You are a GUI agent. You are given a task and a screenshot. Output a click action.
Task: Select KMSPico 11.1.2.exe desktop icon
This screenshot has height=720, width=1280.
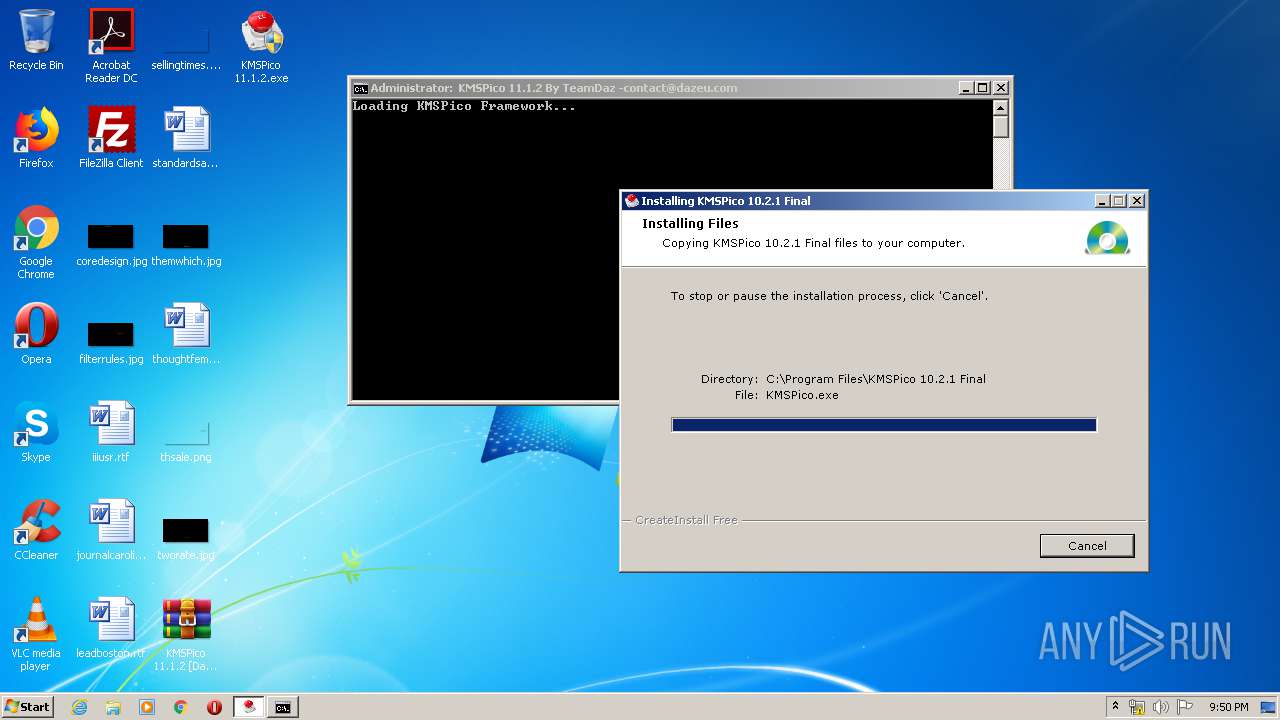point(261,45)
